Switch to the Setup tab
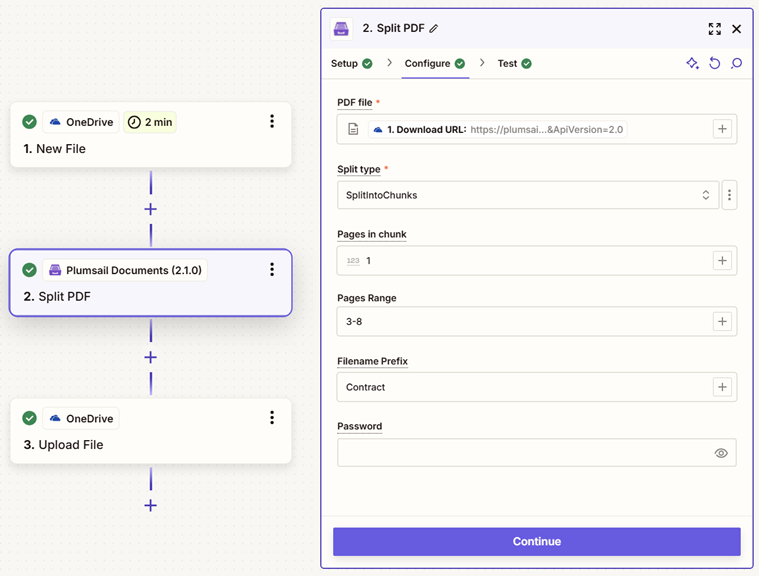This screenshot has width=760, height=576. (351, 64)
